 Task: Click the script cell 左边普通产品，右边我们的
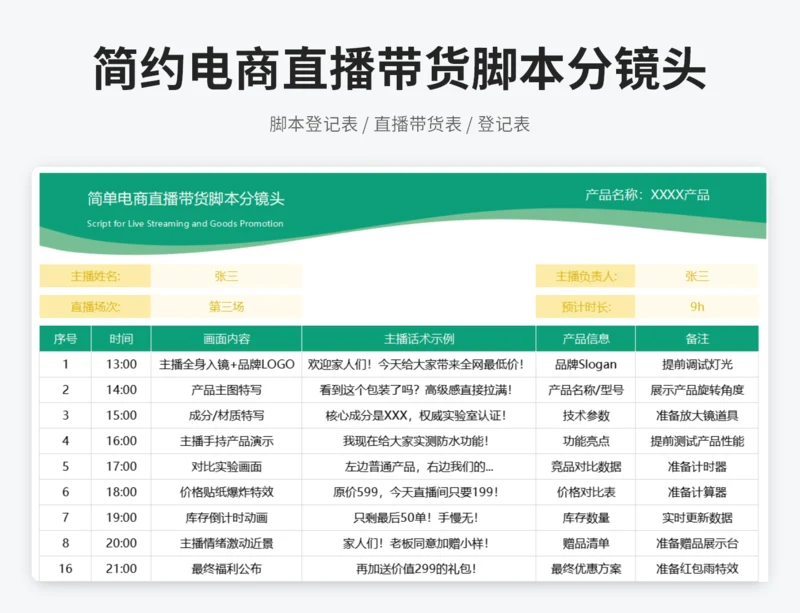pyautogui.click(x=419, y=467)
